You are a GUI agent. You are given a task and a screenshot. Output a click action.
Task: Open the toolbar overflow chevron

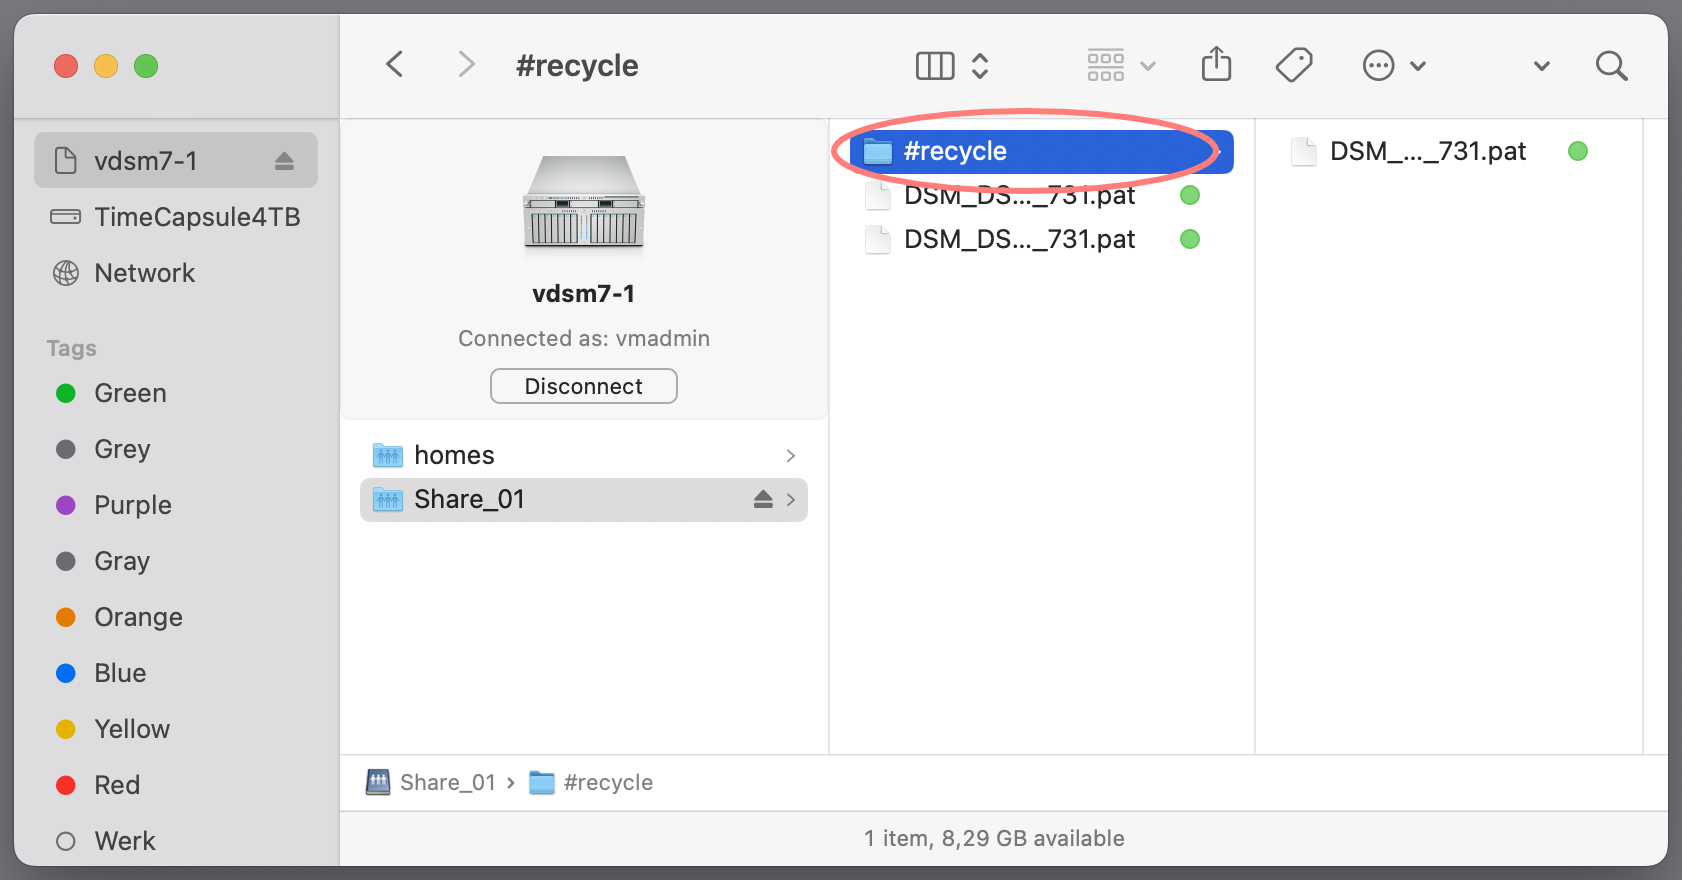(1542, 66)
